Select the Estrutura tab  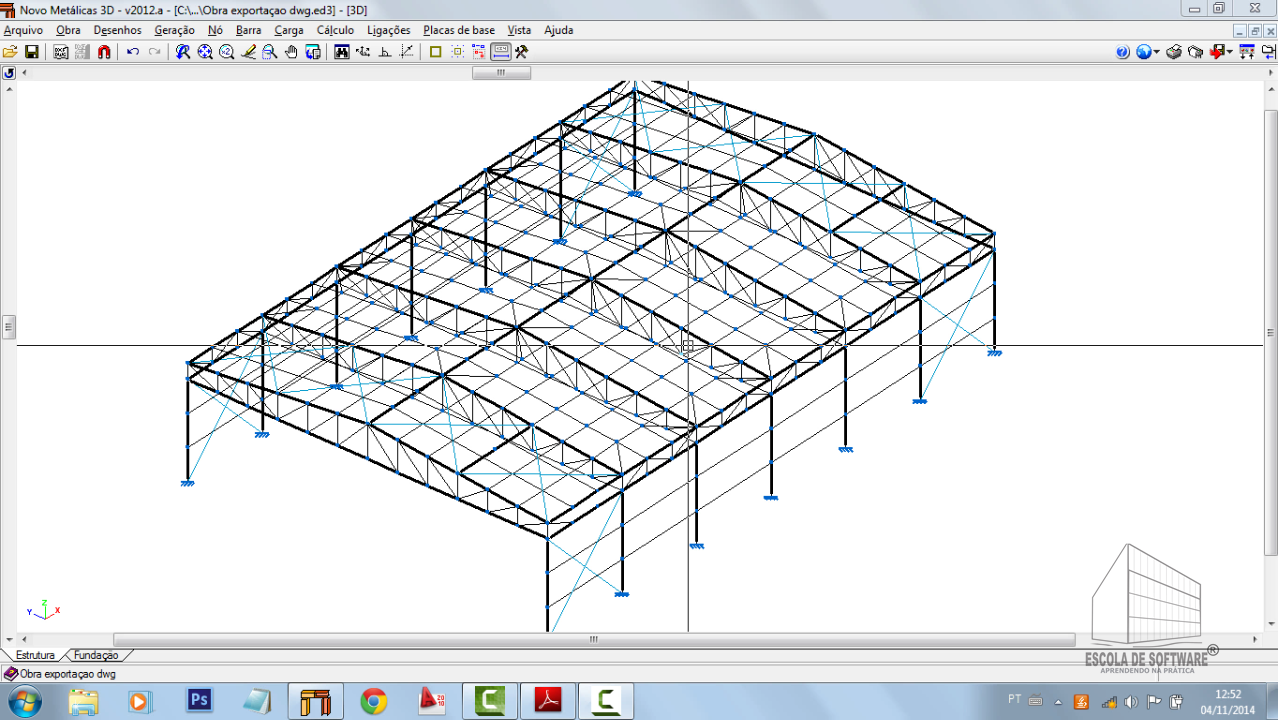tap(35, 655)
